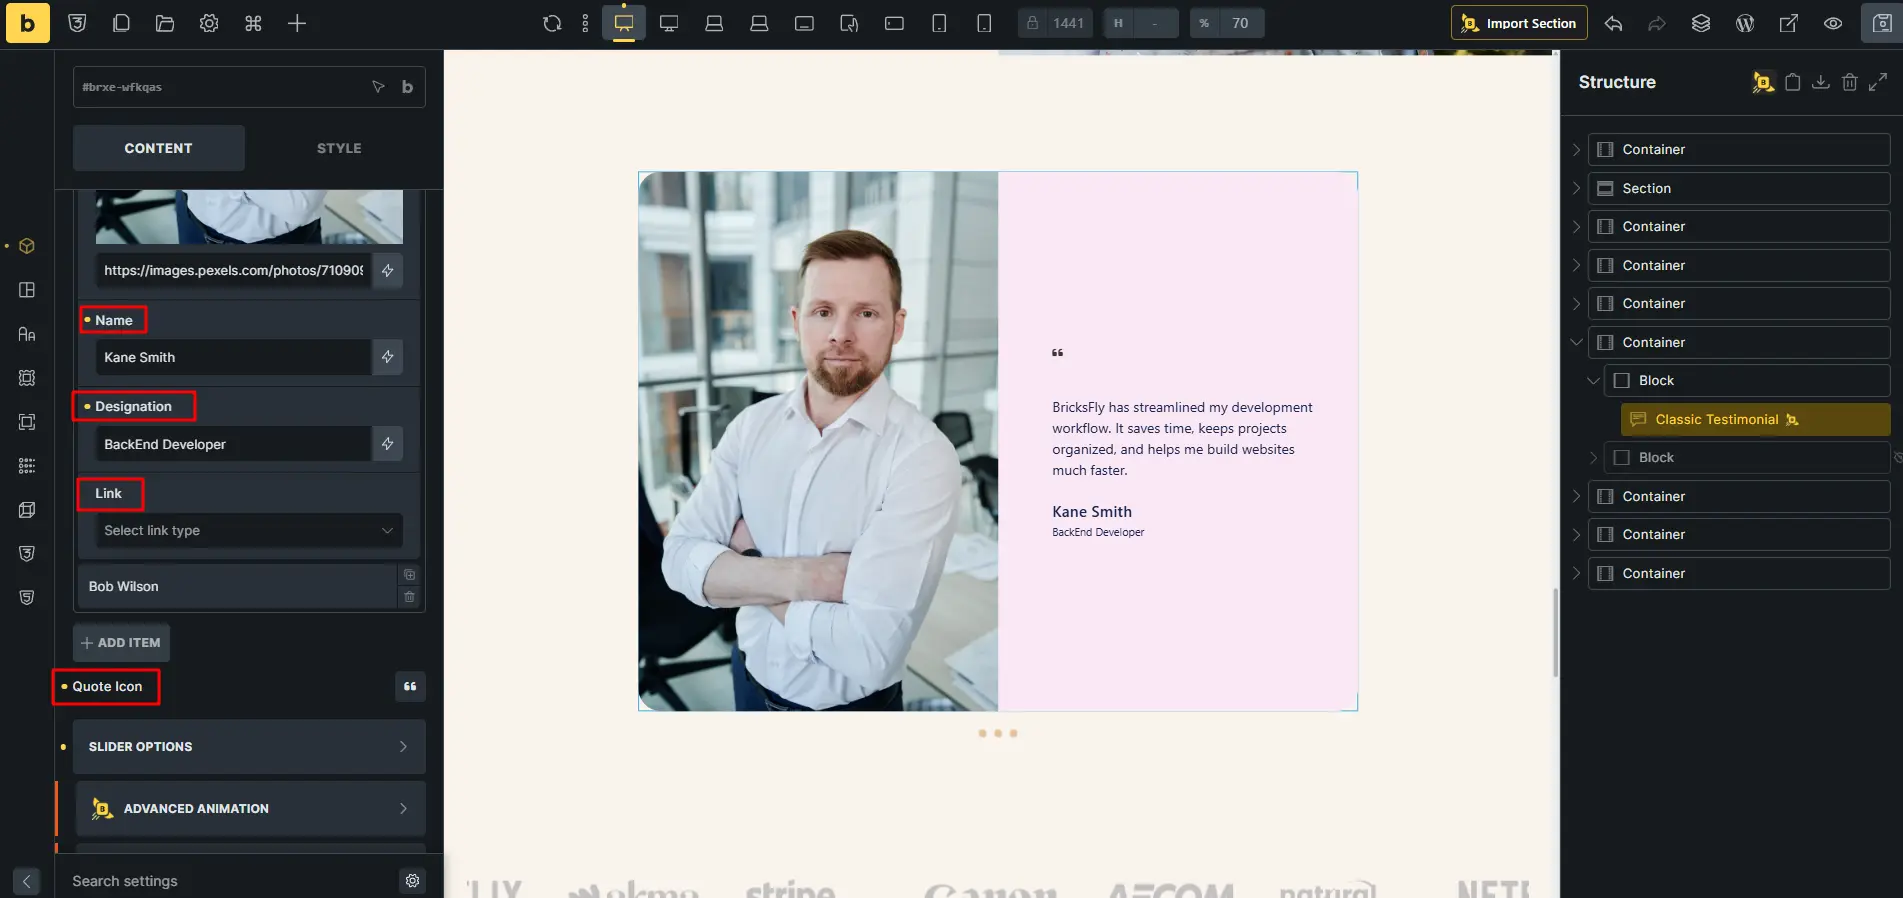1903x898 pixels.
Task: Switch to the STYLE tab
Action: point(339,148)
